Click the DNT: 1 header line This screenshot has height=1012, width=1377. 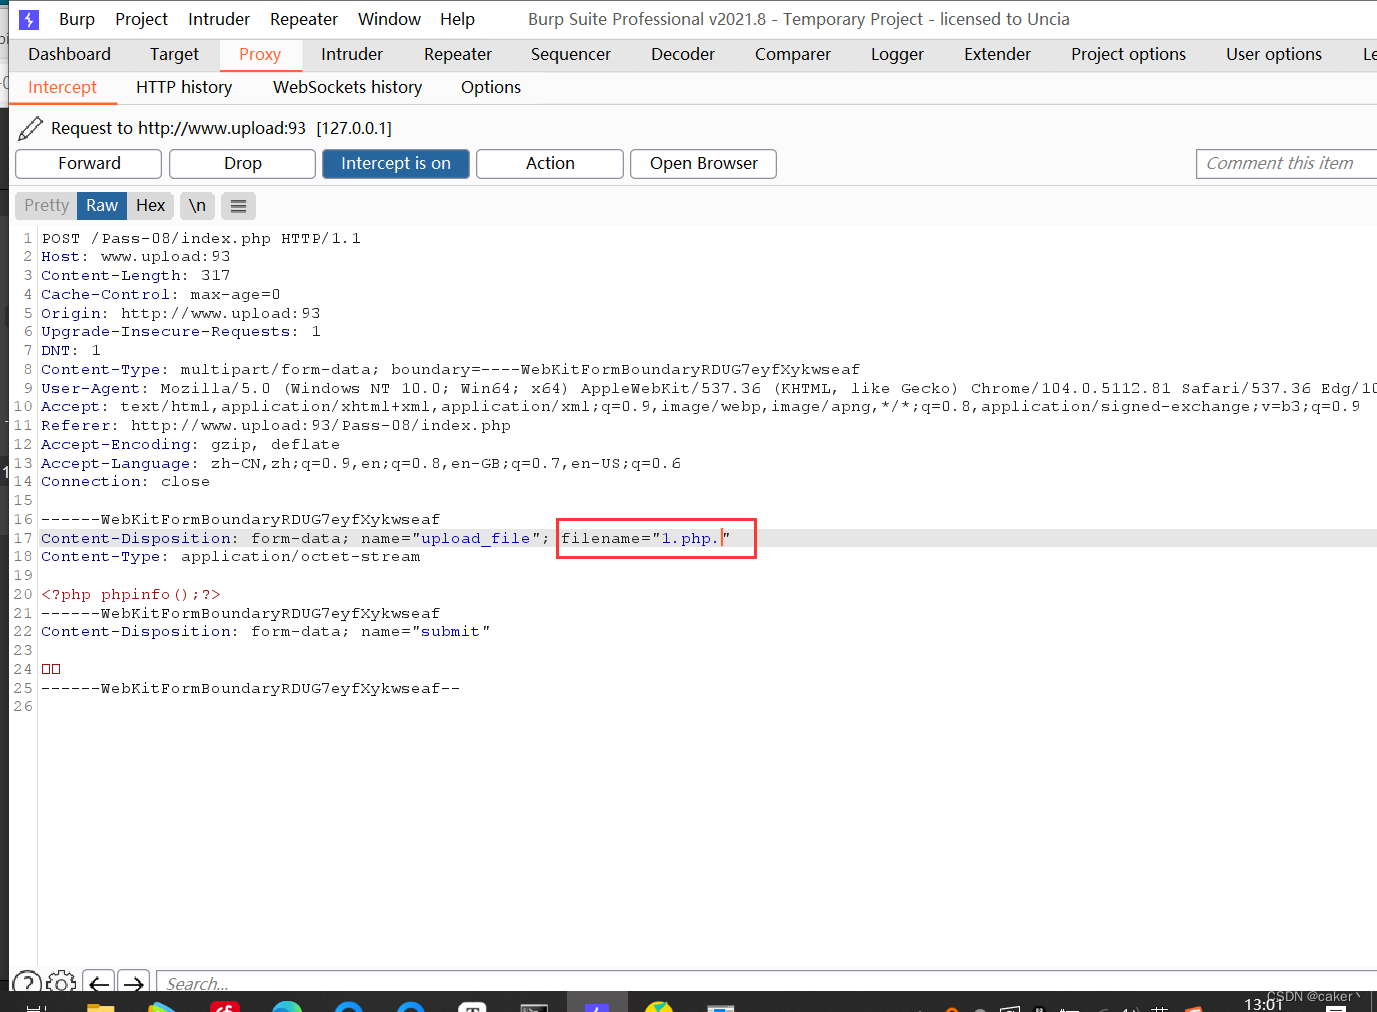pyautogui.click(x=71, y=351)
